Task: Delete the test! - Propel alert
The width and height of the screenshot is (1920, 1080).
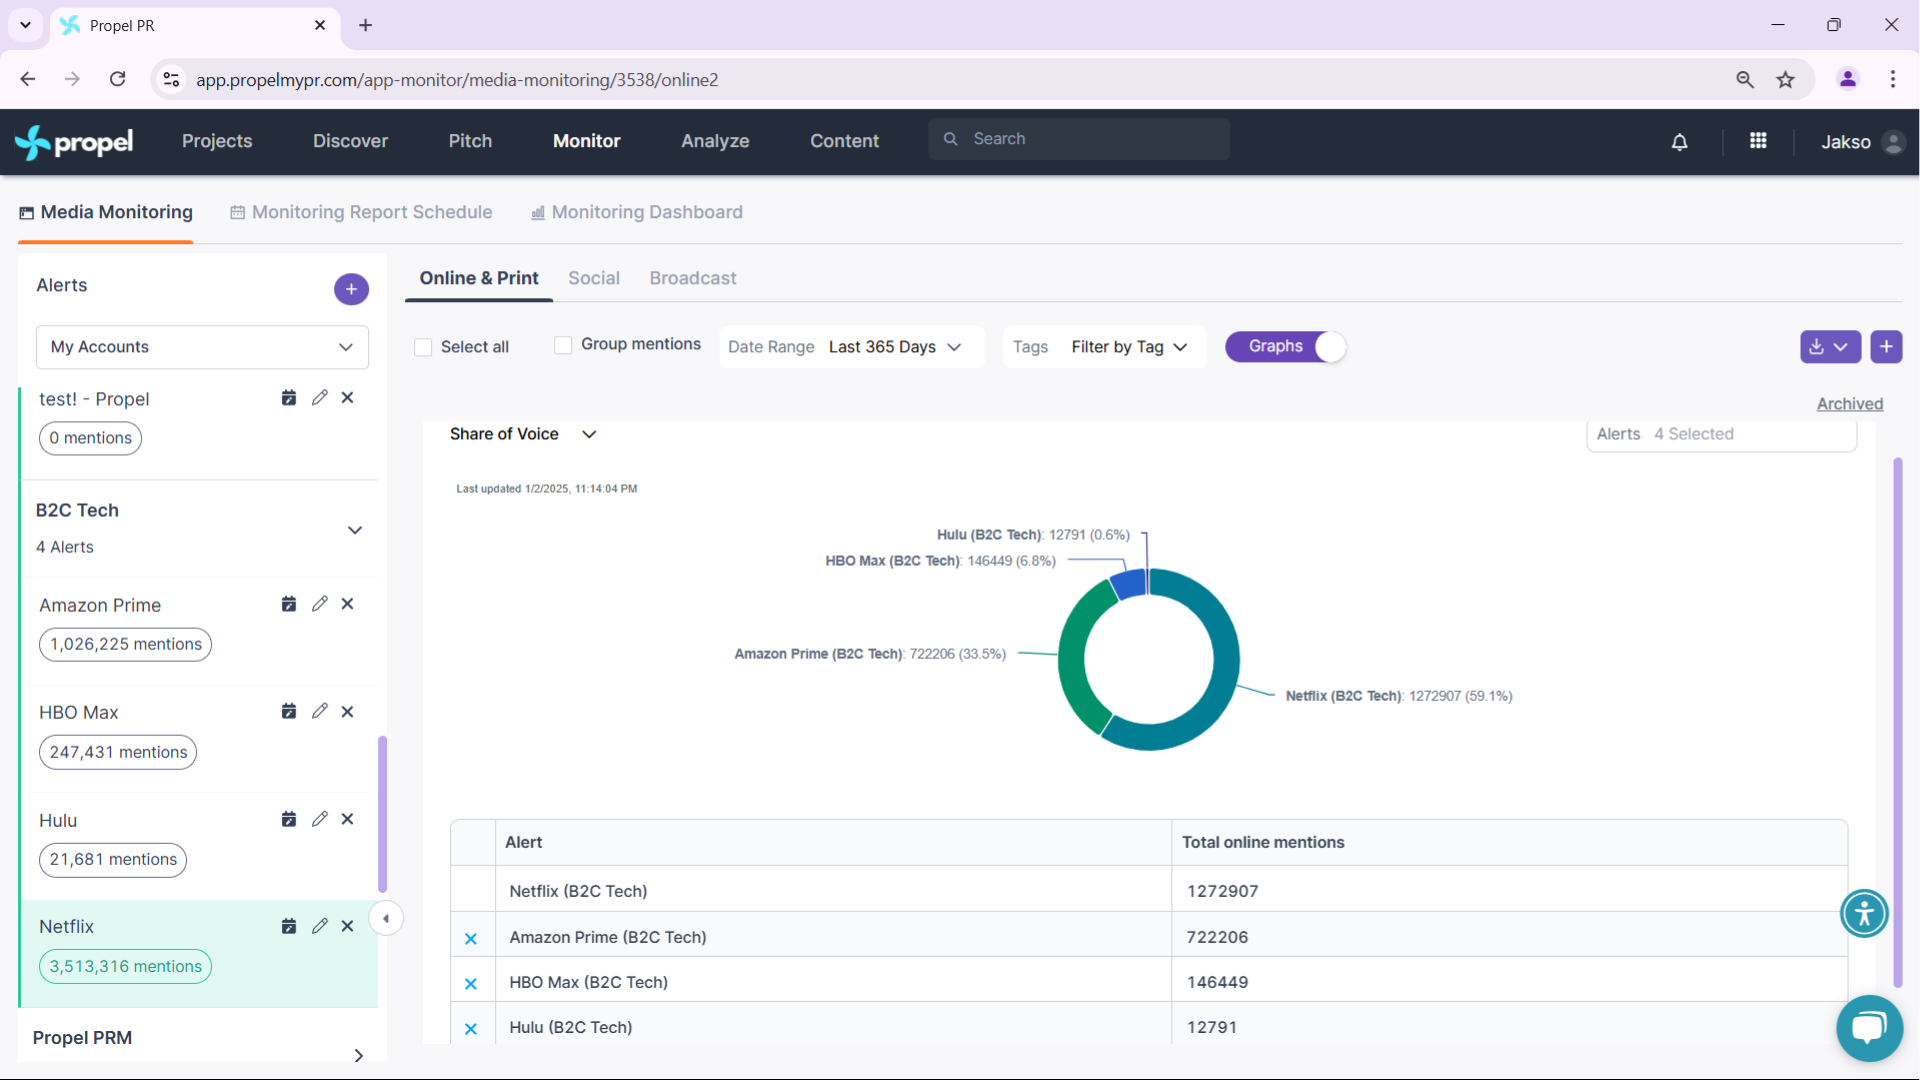Action: coord(348,398)
